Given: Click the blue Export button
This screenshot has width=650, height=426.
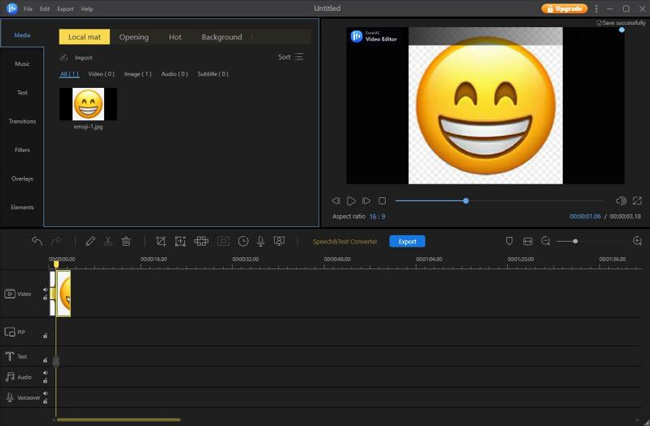Looking at the screenshot, I should (x=407, y=242).
